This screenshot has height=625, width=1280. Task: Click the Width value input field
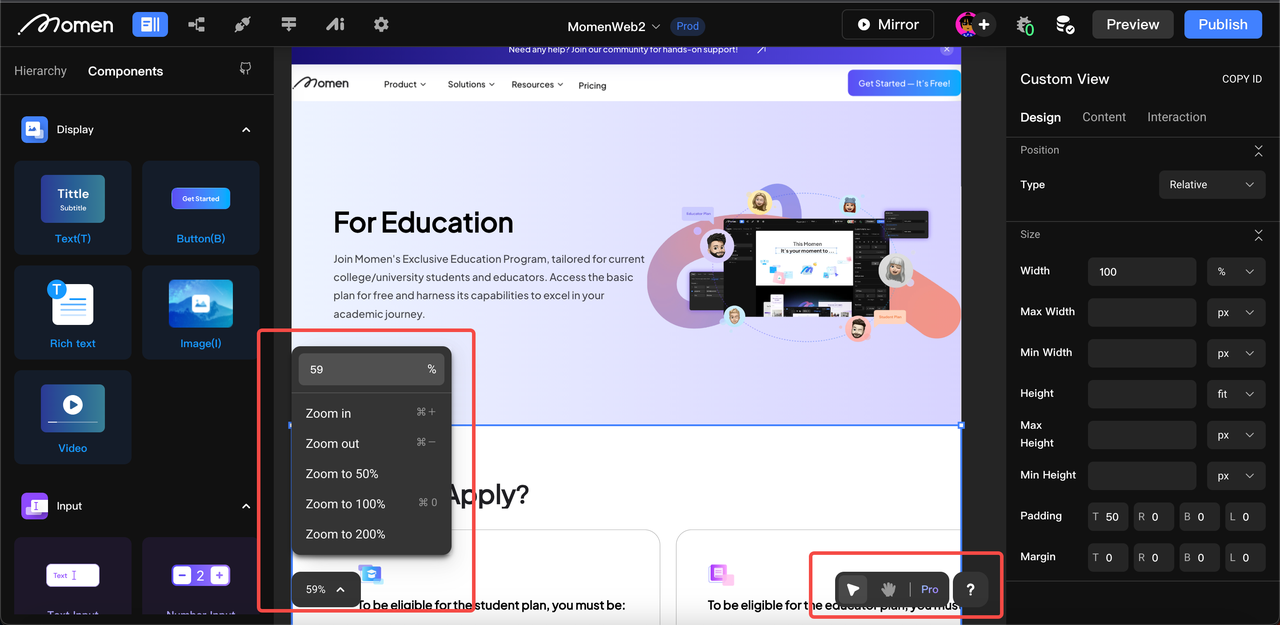click(x=1142, y=272)
